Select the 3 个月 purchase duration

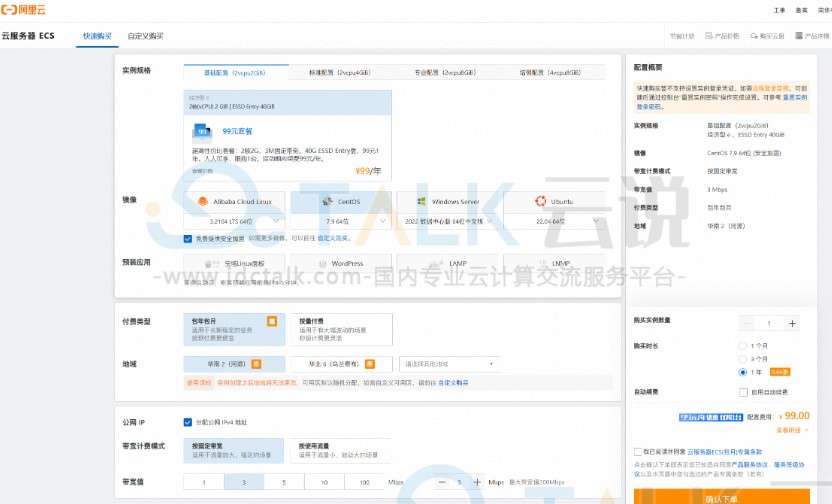pos(743,359)
